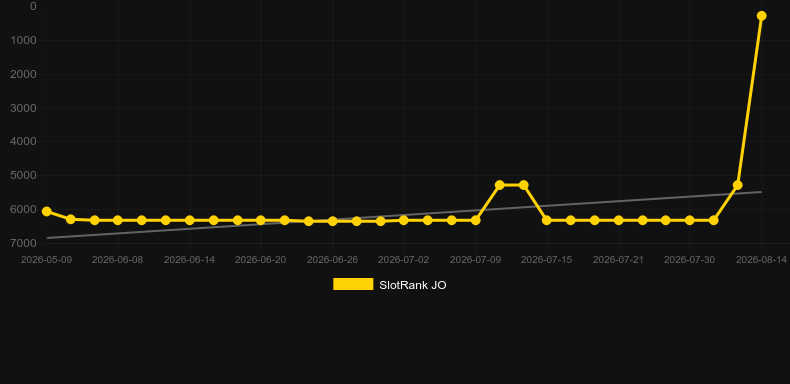Click the data point above 2026-06-14

pos(189,220)
